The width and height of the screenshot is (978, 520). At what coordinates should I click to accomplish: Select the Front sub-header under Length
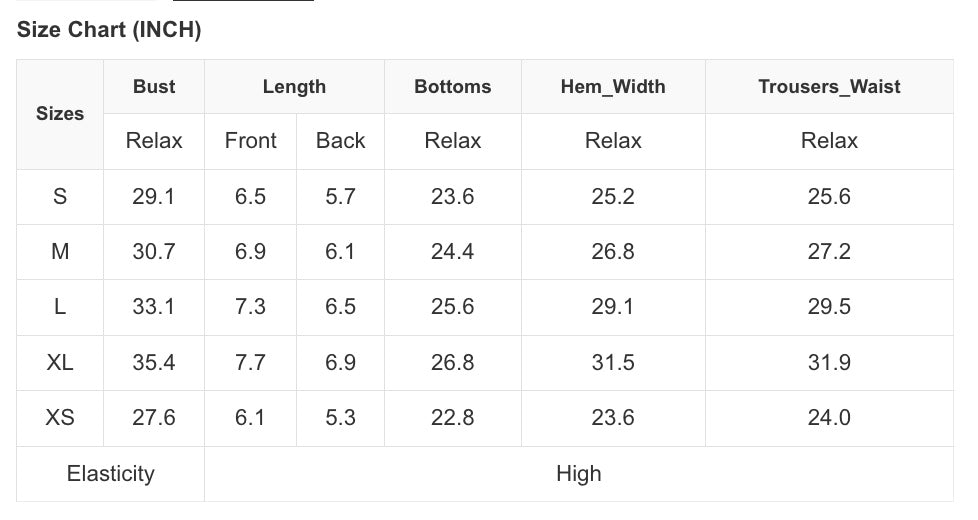point(250,141)
